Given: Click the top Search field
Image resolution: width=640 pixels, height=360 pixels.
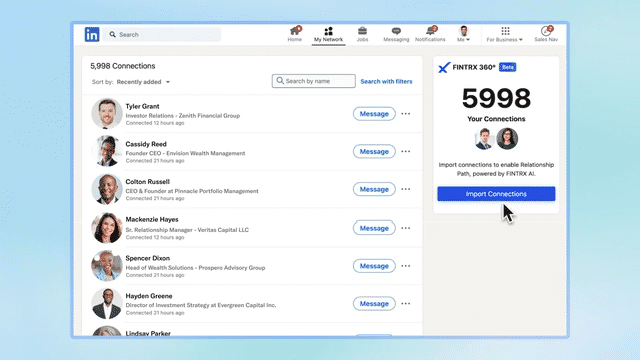Looking at the screenshot, I should pos(162,35).
